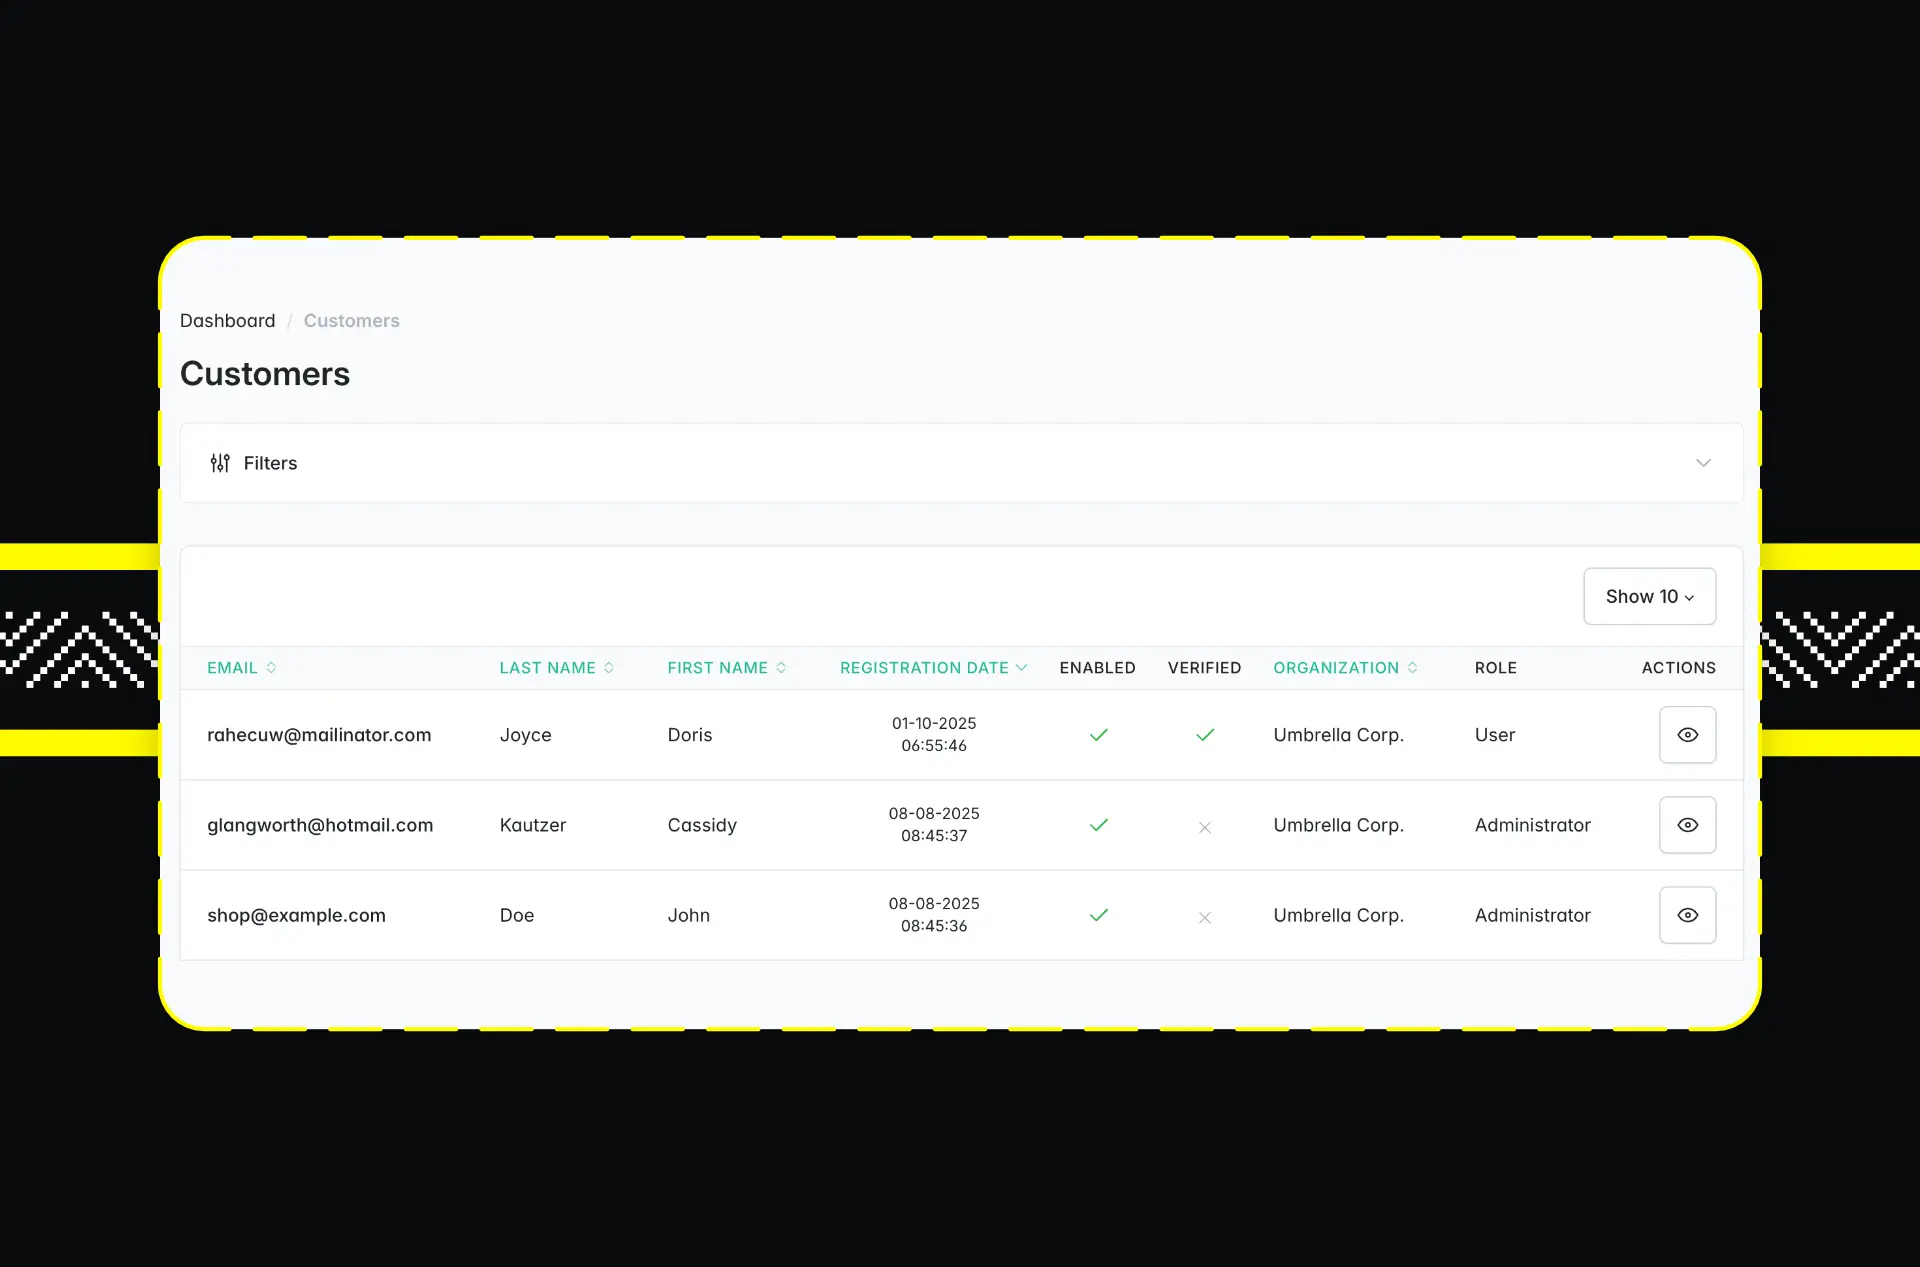This screenshot has height=1267, width=1920.
Task: Toggle Registration Date sort direction chevron
Action: point(1021,668)
